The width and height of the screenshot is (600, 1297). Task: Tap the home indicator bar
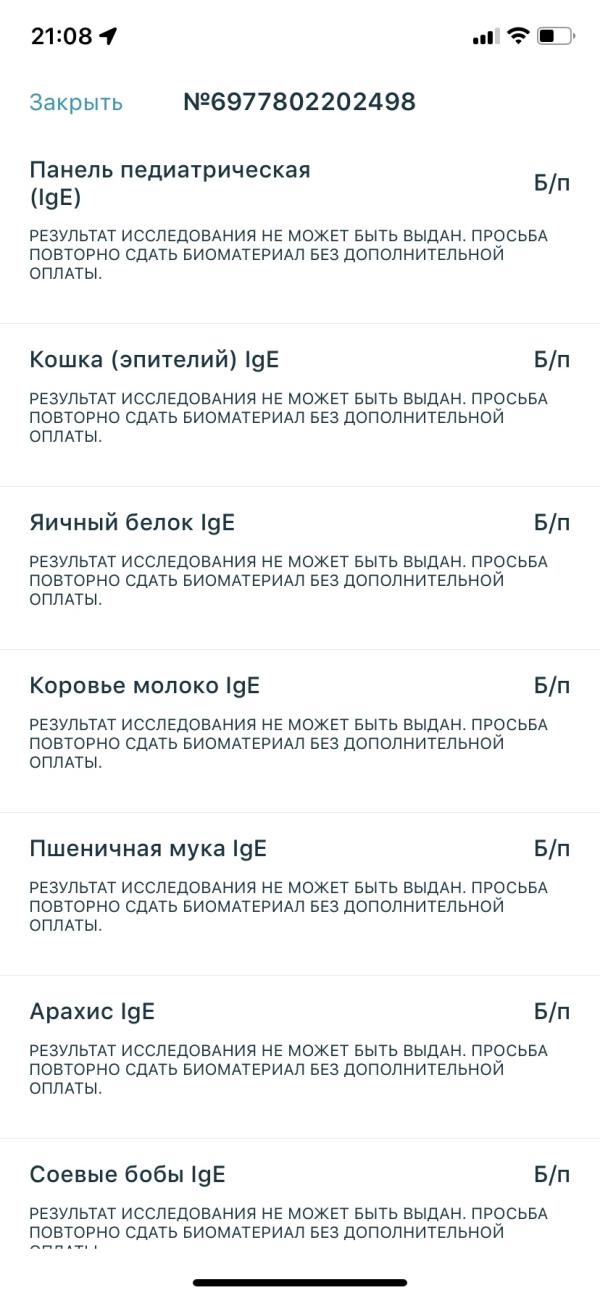pyautogui.click(x=300, y=1282)
